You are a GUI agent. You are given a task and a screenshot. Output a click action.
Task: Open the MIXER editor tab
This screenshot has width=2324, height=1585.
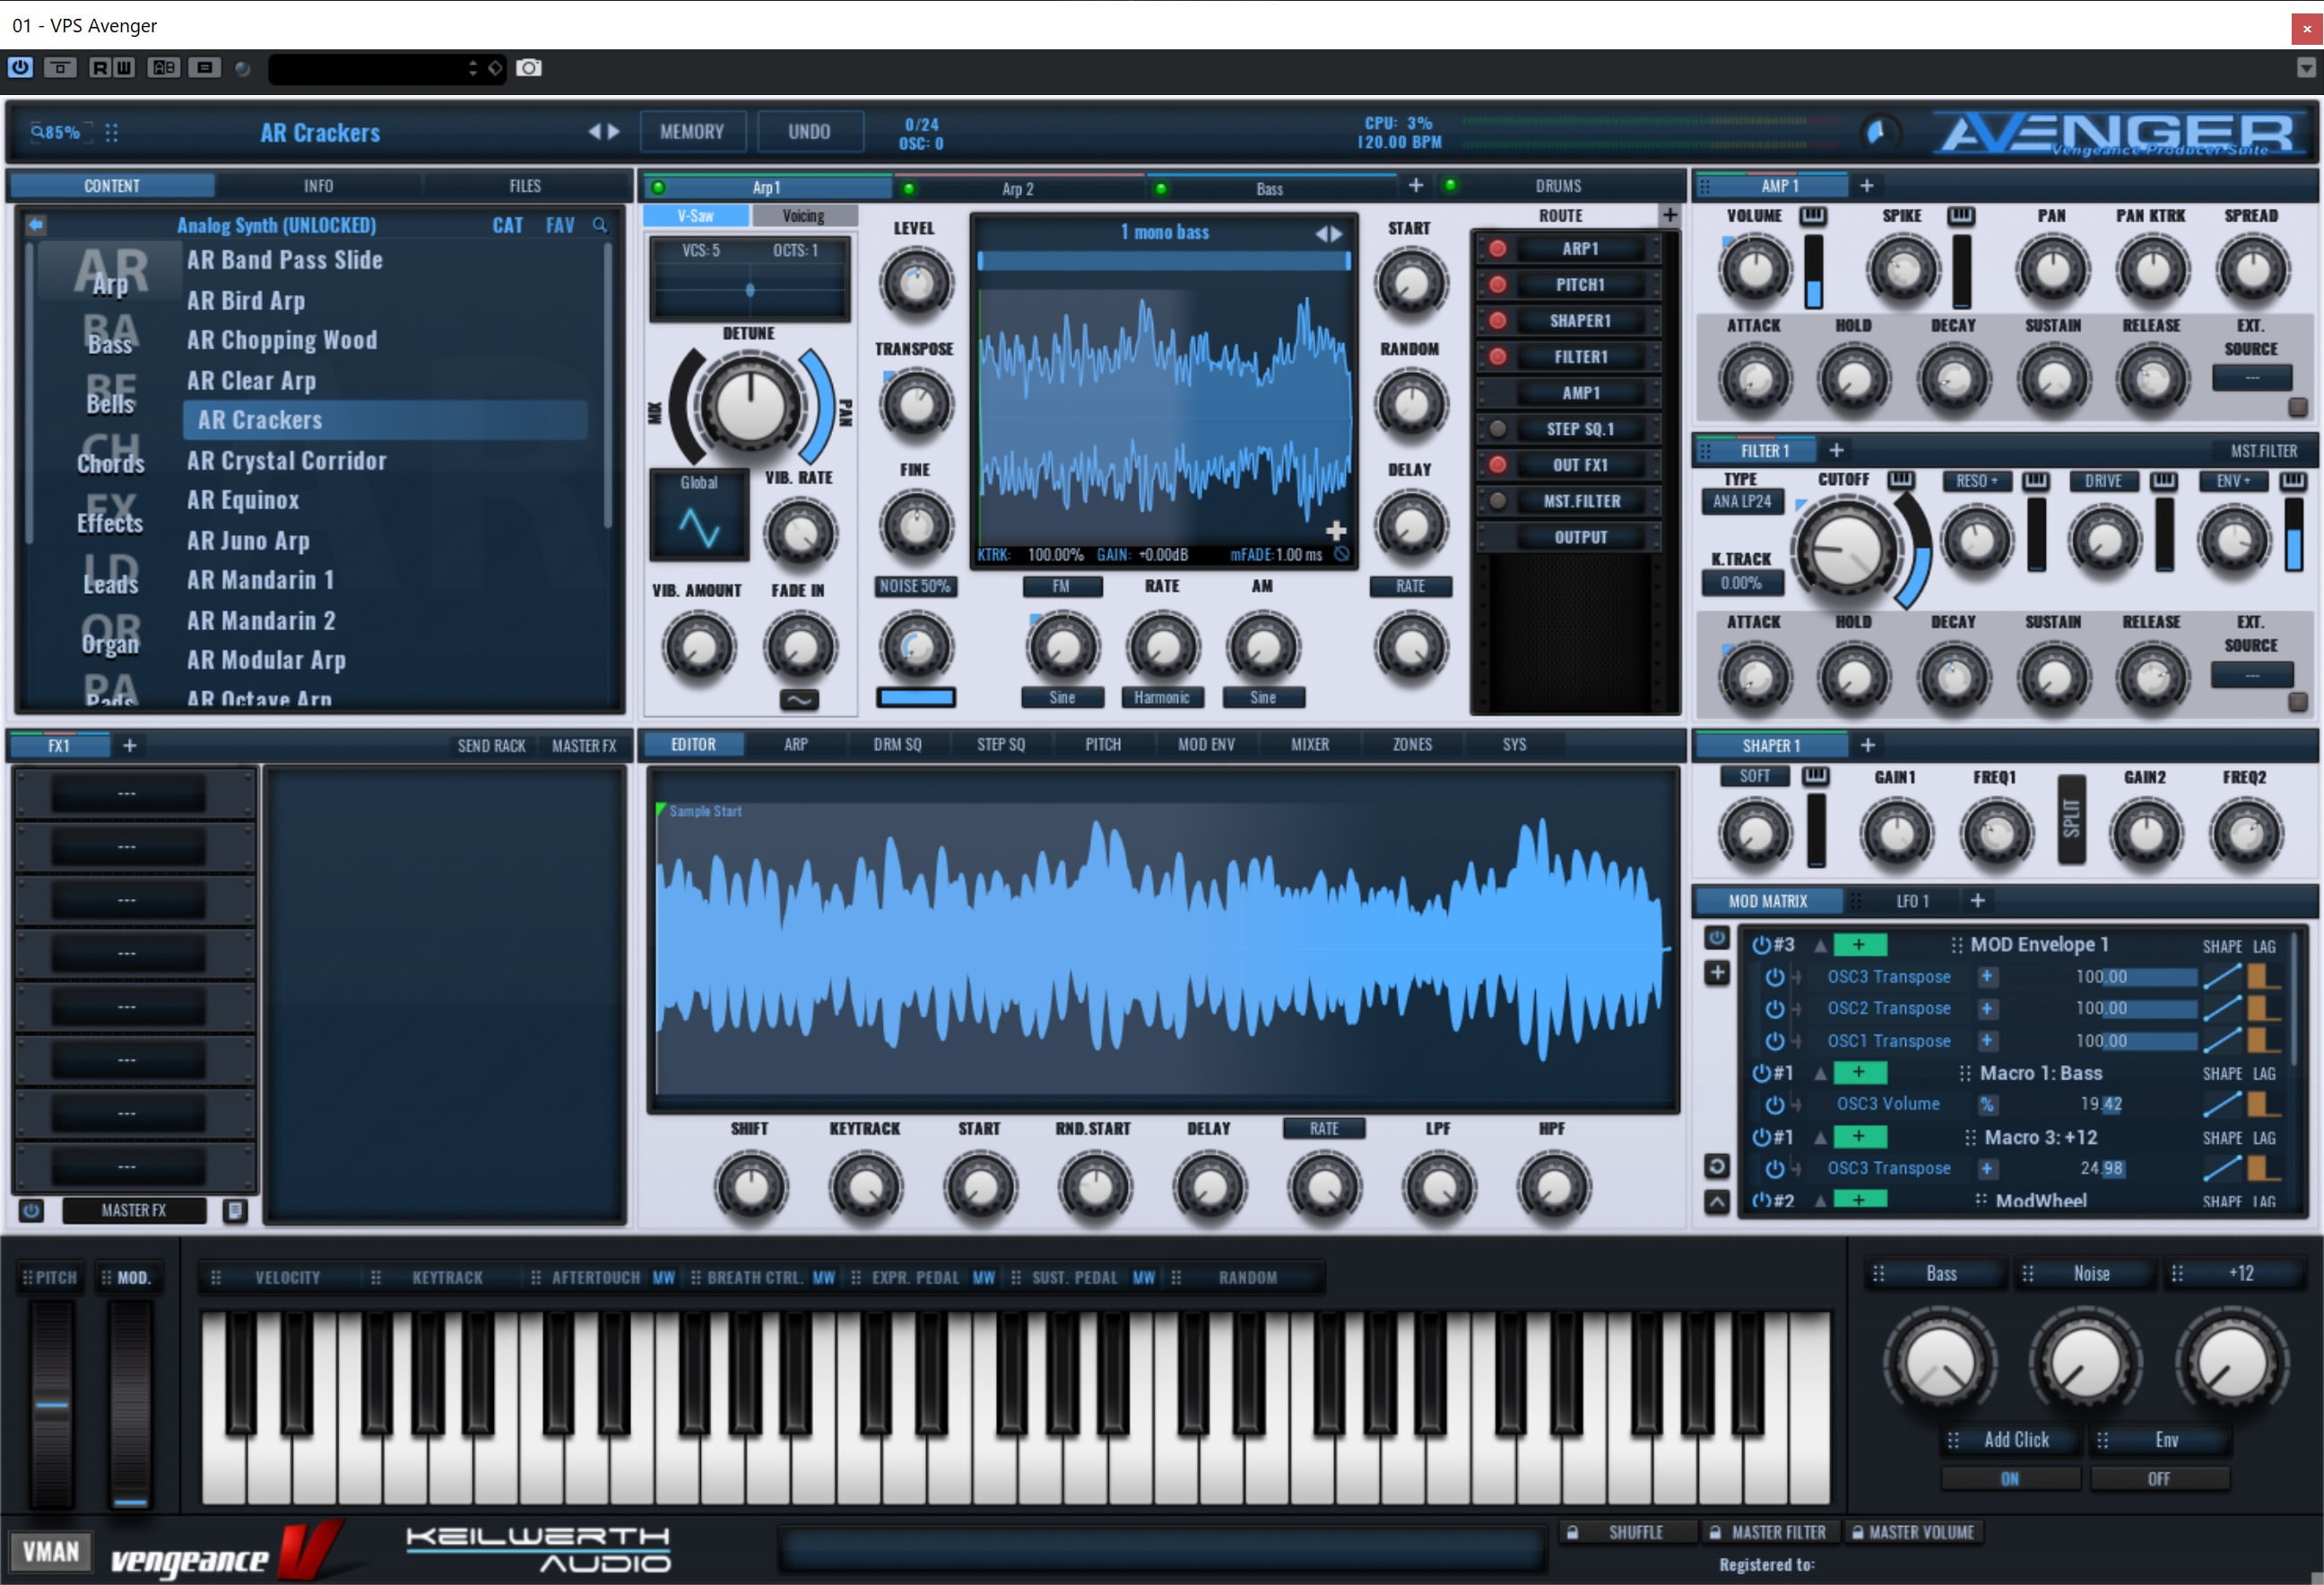1309,744
